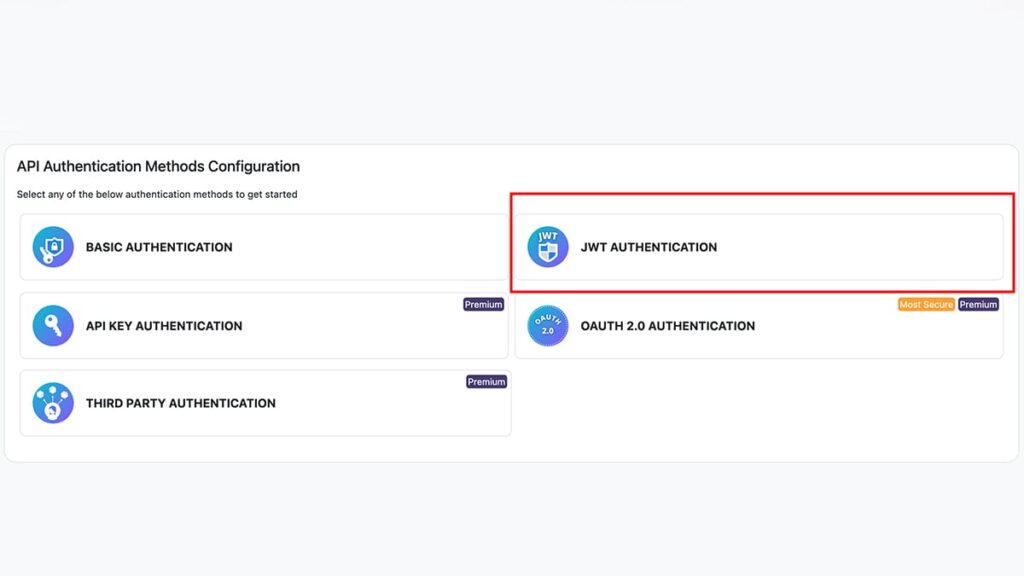The image size is (1024, 576).
Task: Click Premium badge on Third Party card
Action: [x=486, y=381]
